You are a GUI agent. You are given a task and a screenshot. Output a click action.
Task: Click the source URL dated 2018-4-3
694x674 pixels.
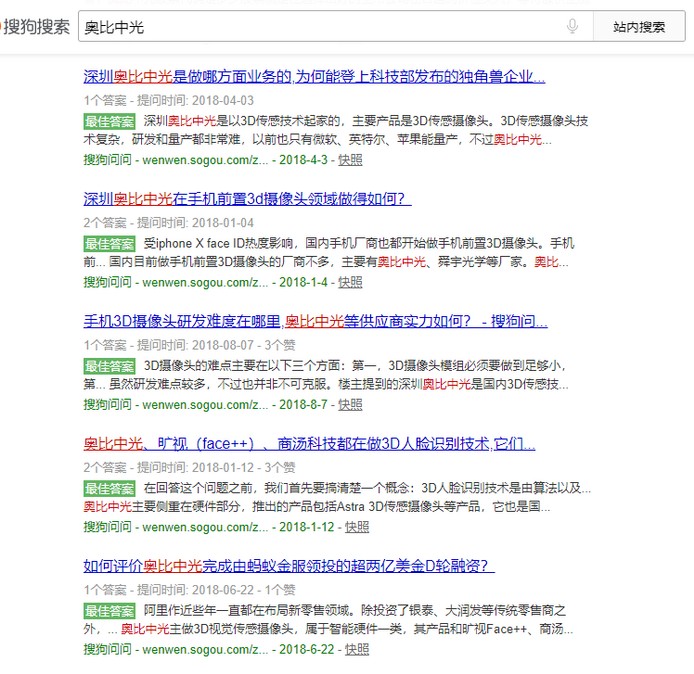(x=205, y=160)
